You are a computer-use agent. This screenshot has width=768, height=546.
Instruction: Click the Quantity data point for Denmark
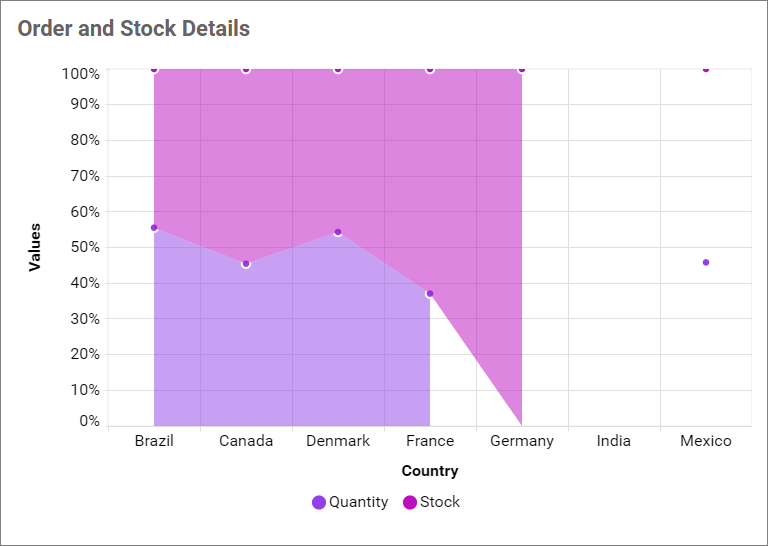pyautogui.click(x=338, y=232)
